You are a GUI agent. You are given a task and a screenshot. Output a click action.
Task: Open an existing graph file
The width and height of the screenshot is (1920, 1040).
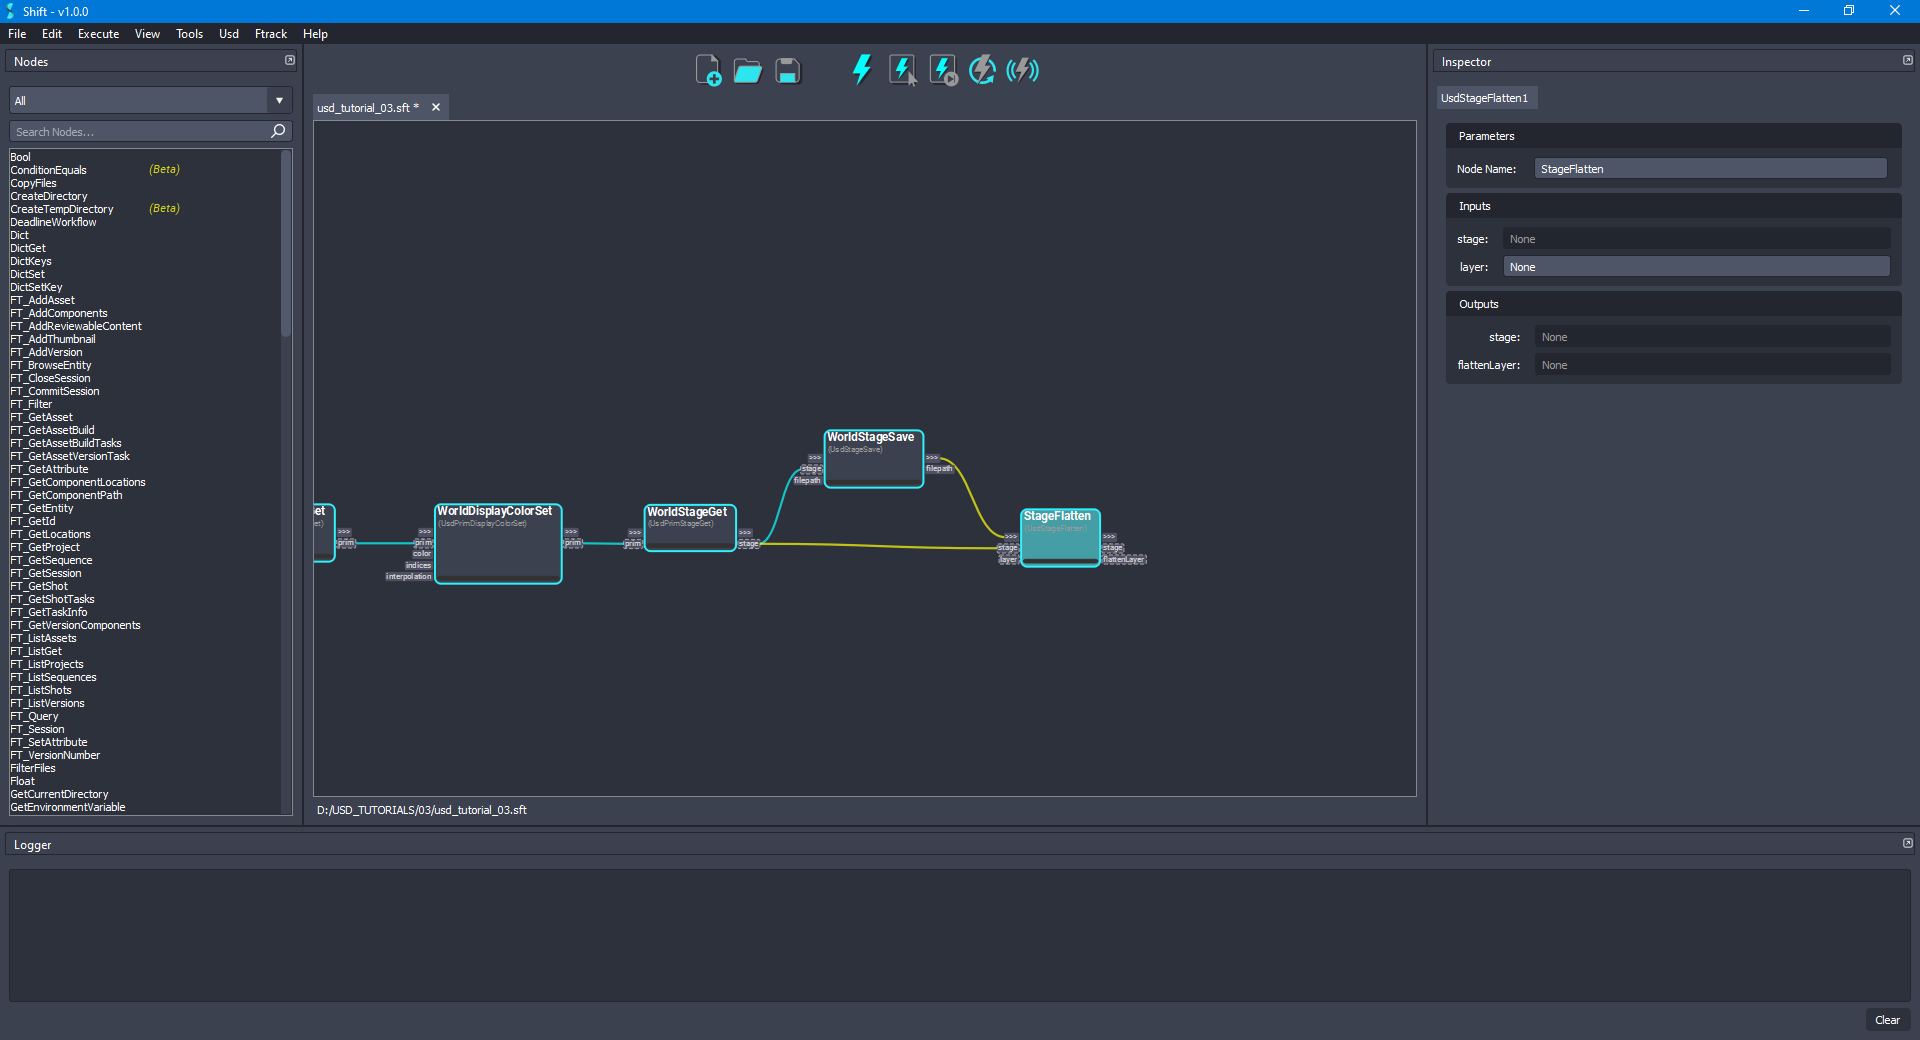747,70
